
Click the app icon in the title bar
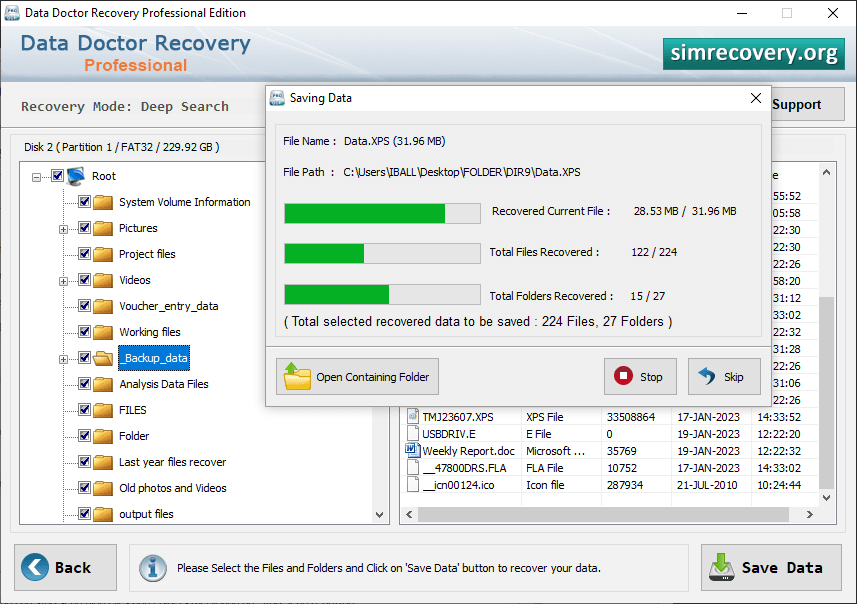[x=11, y=13]
